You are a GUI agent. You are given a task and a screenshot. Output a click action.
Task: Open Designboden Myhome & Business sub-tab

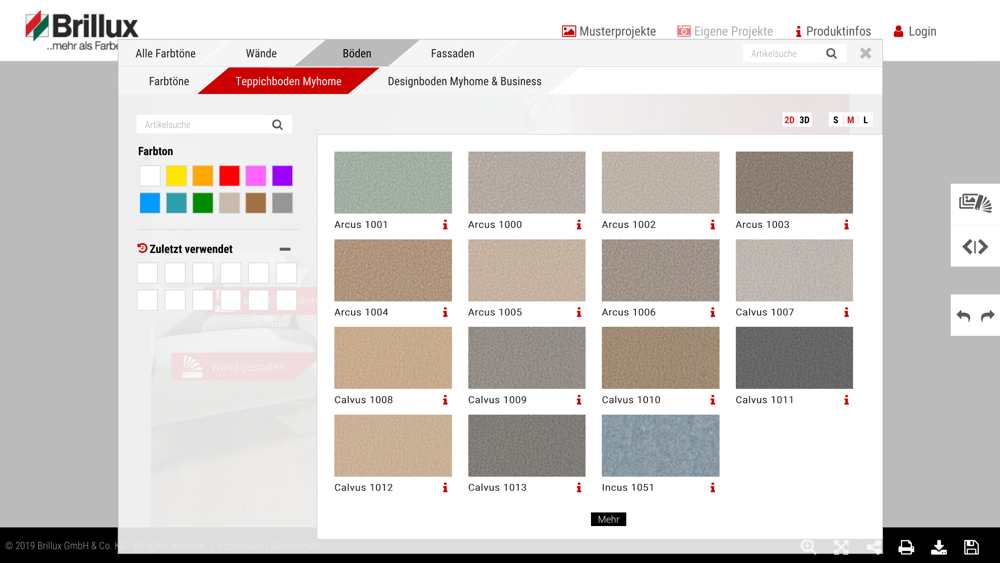(464, 81)
